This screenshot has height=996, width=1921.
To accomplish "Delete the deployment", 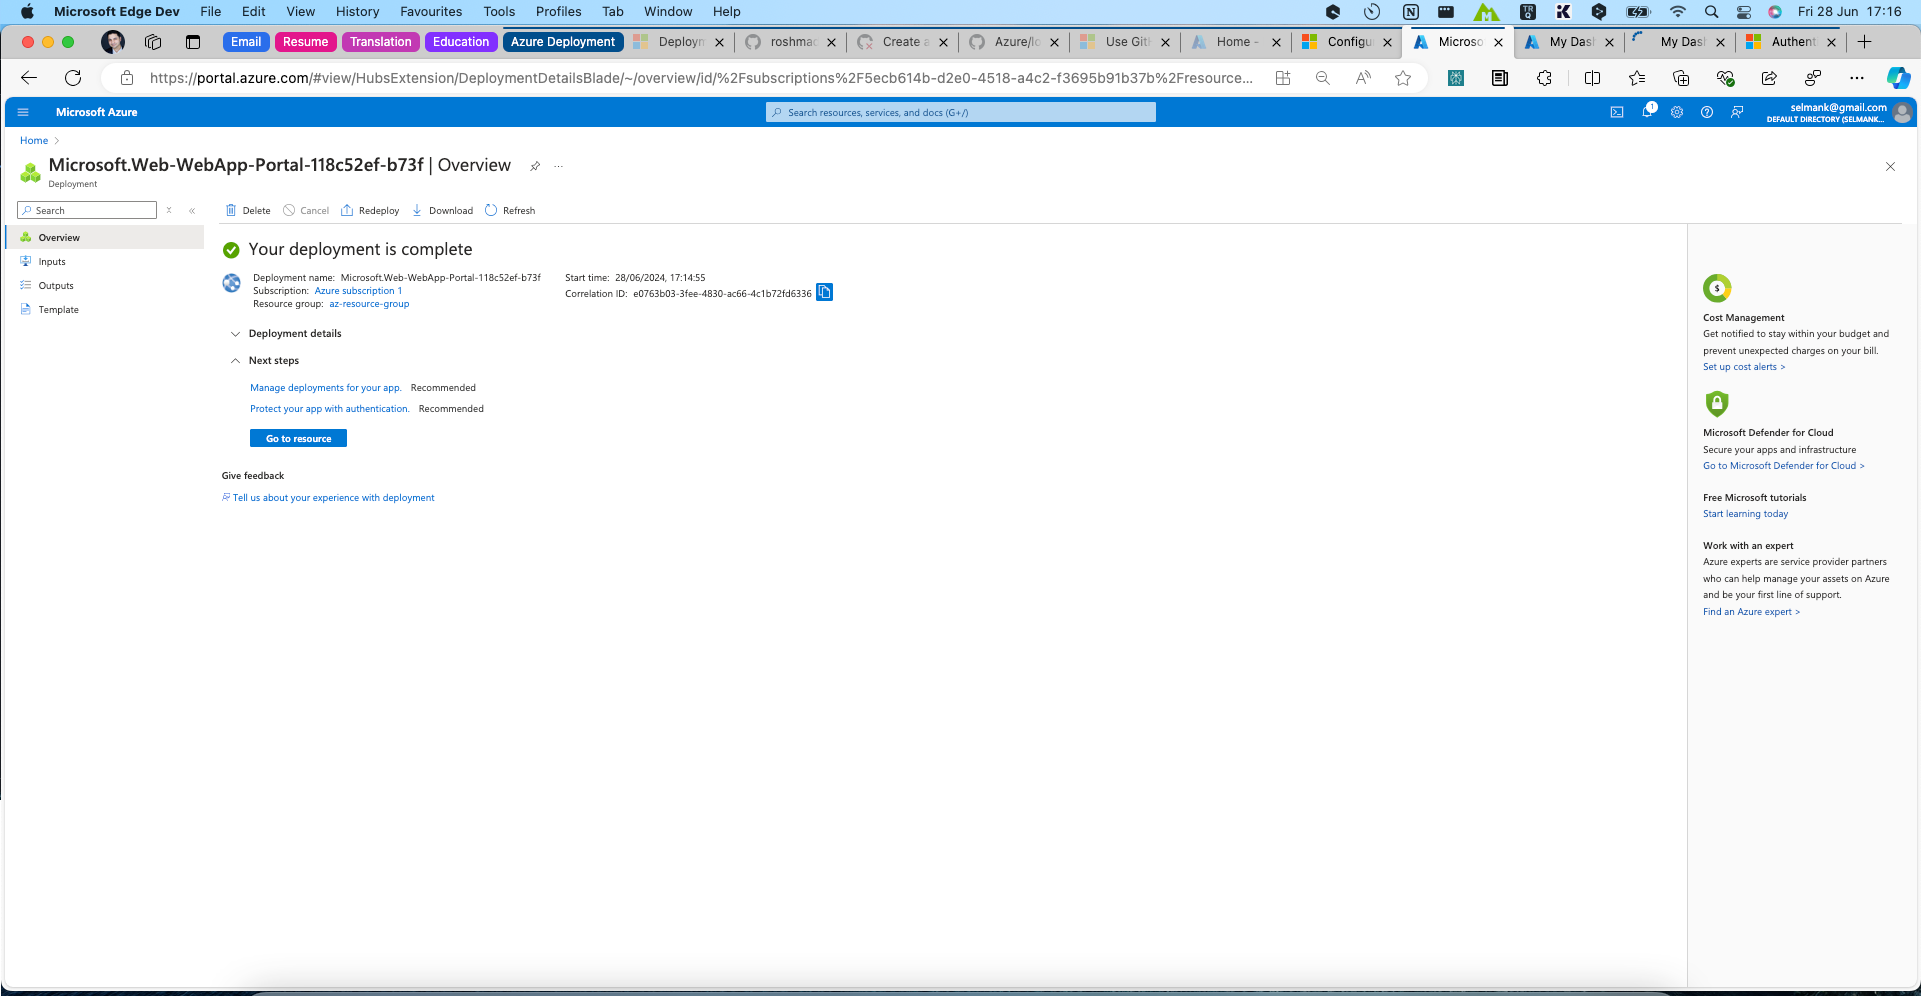I will click(248, 211).
